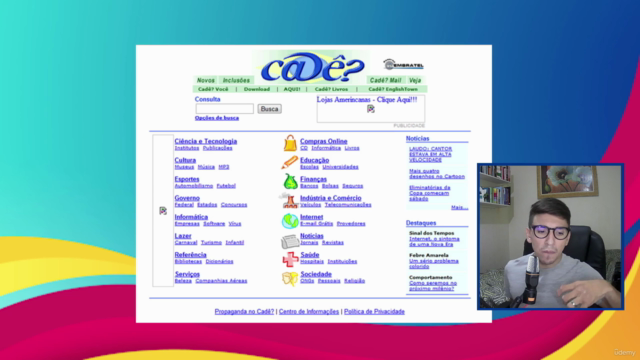This screenshot has width=640, height=360.
Task: Open Educação category text link
Action: click(x=314, y=160)
